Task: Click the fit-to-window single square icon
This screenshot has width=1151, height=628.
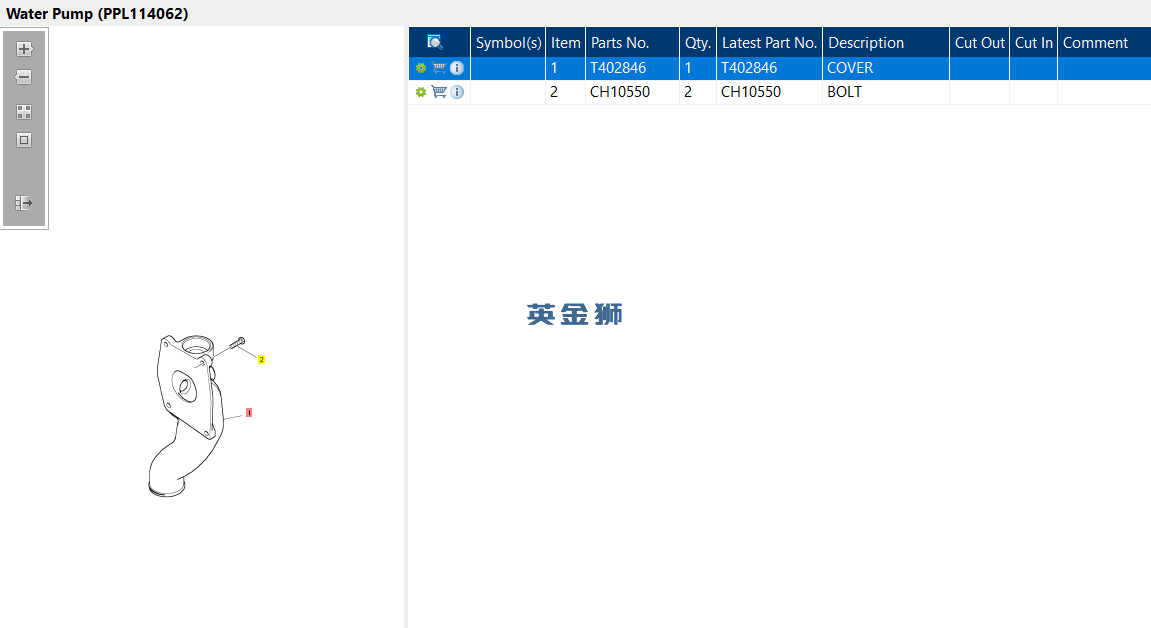Action: [24, 140]
